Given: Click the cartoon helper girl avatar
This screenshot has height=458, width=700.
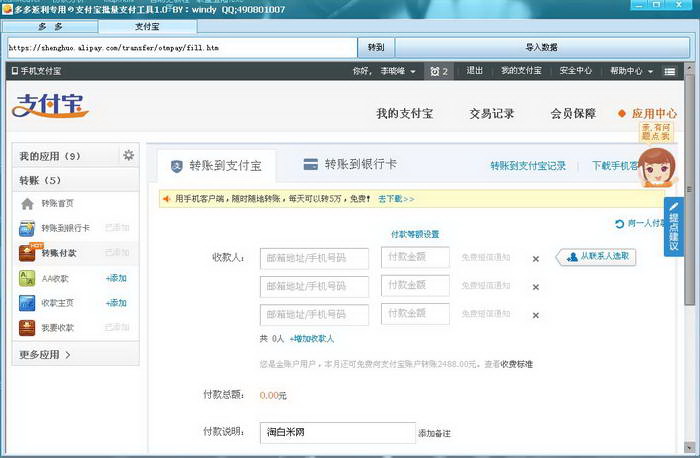Looking at the screenshot, I should [x=658, y=168].
